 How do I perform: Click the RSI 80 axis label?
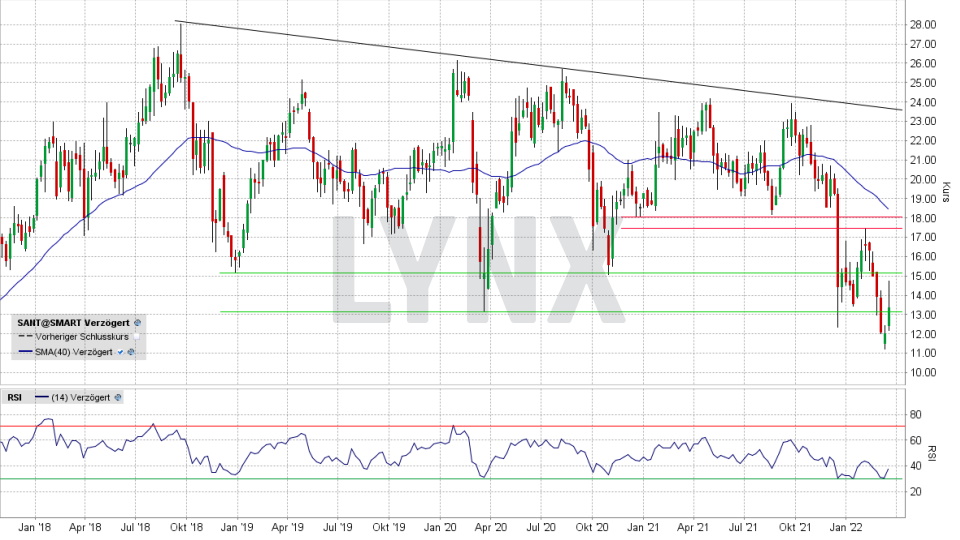pos(915,414)
